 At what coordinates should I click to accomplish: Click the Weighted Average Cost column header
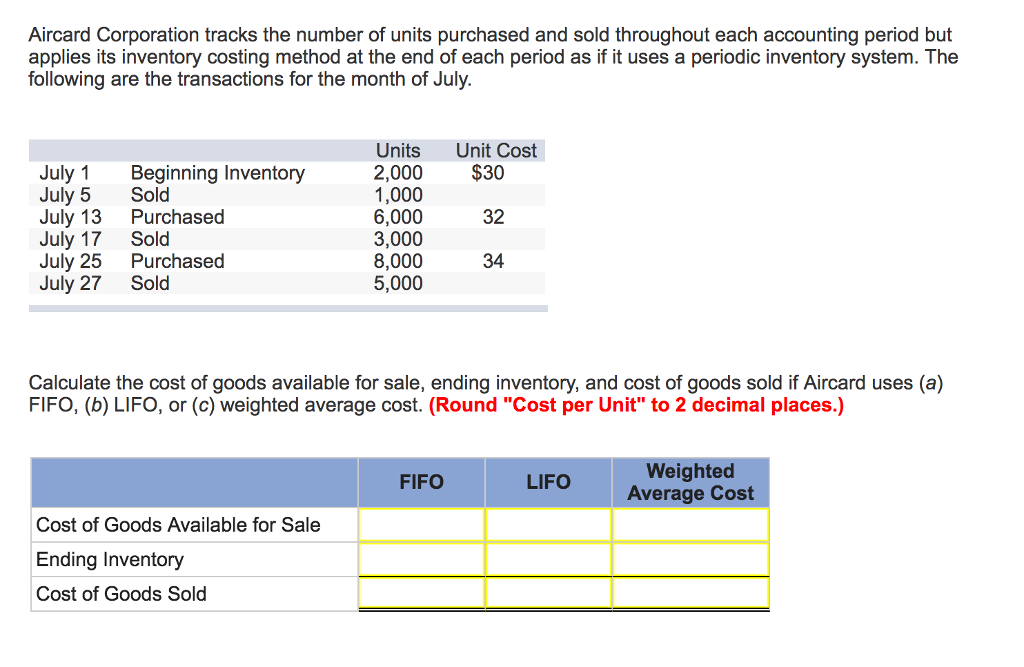(690, 482)
